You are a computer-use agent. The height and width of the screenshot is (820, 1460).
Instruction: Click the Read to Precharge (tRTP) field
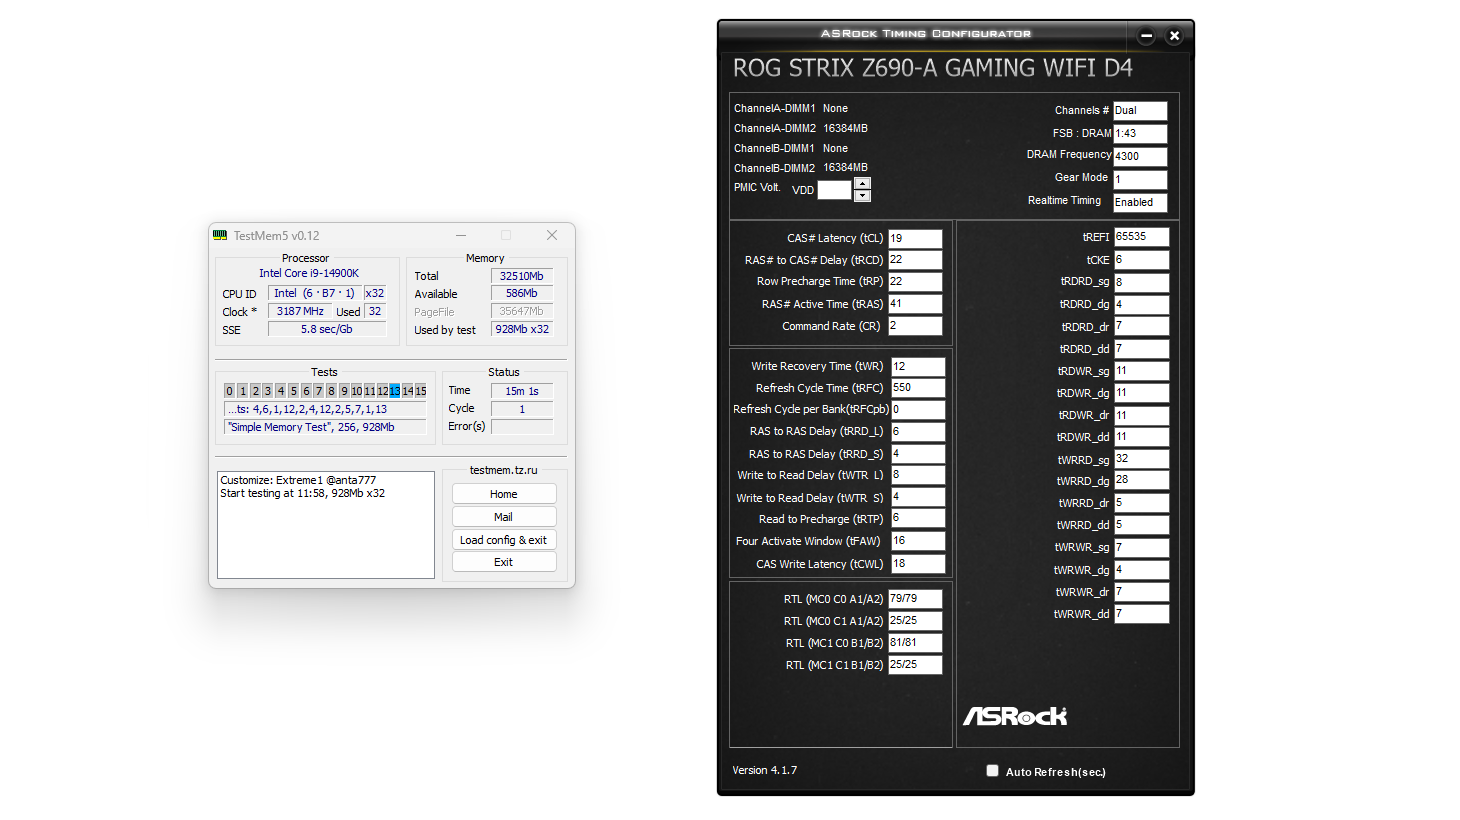(x=918, y=518)
